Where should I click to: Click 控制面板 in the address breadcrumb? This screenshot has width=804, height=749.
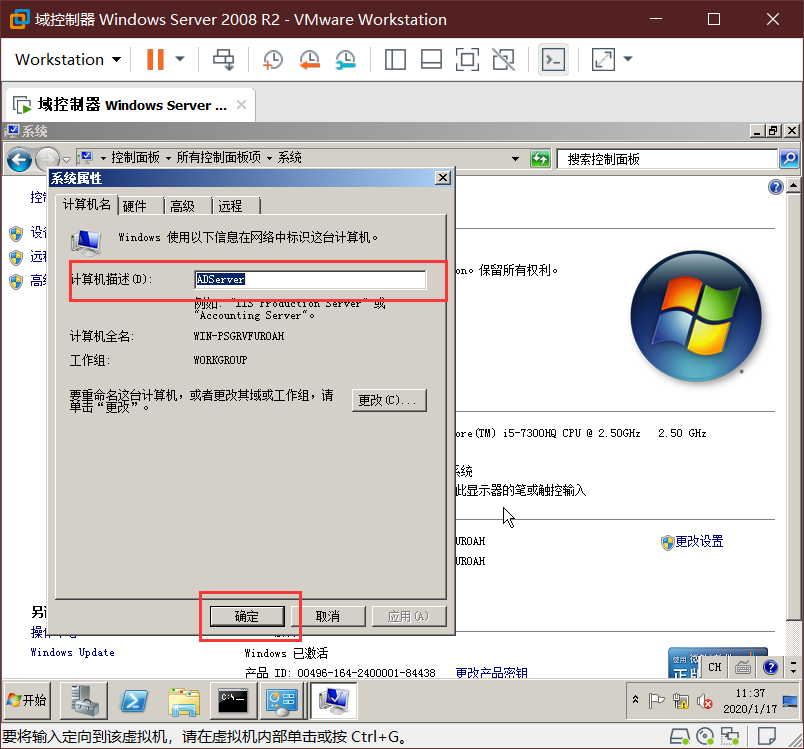point(135,157)
